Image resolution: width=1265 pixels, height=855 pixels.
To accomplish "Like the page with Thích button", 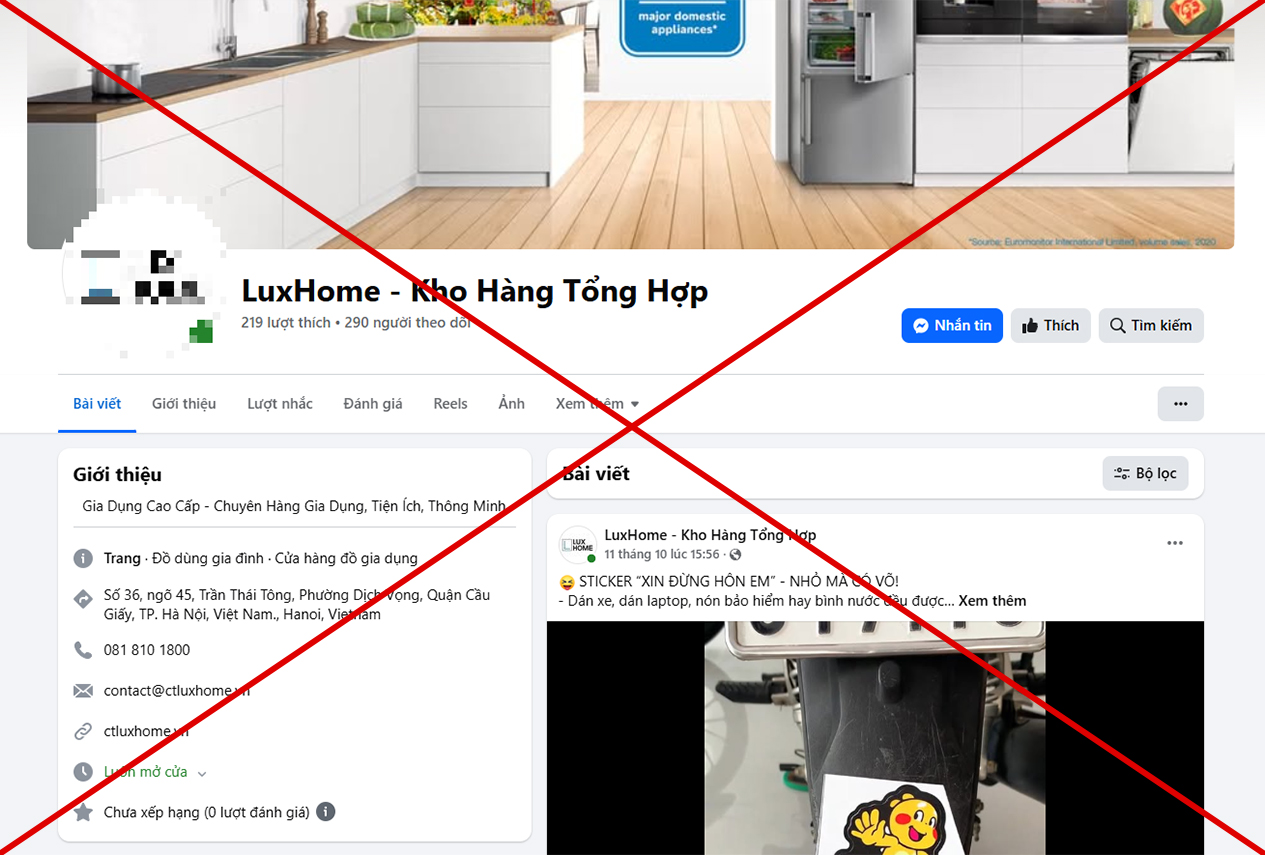I will (x=1051, y=326).
